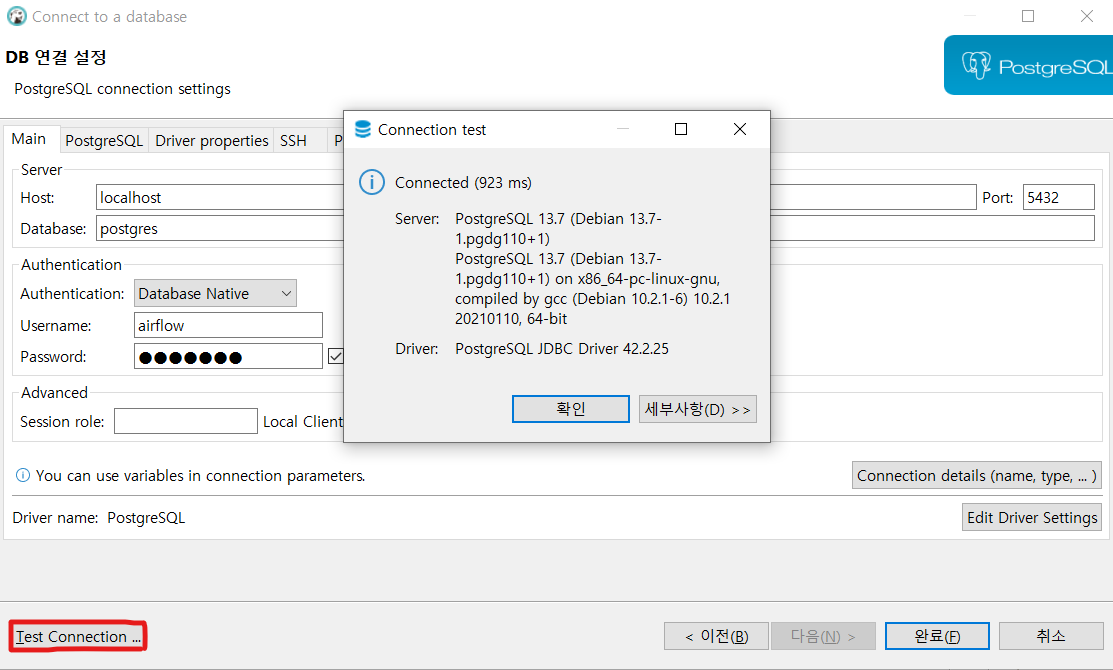
Task: Click the PostgreSQL connection settings subtitle
Action: (122, 89)
